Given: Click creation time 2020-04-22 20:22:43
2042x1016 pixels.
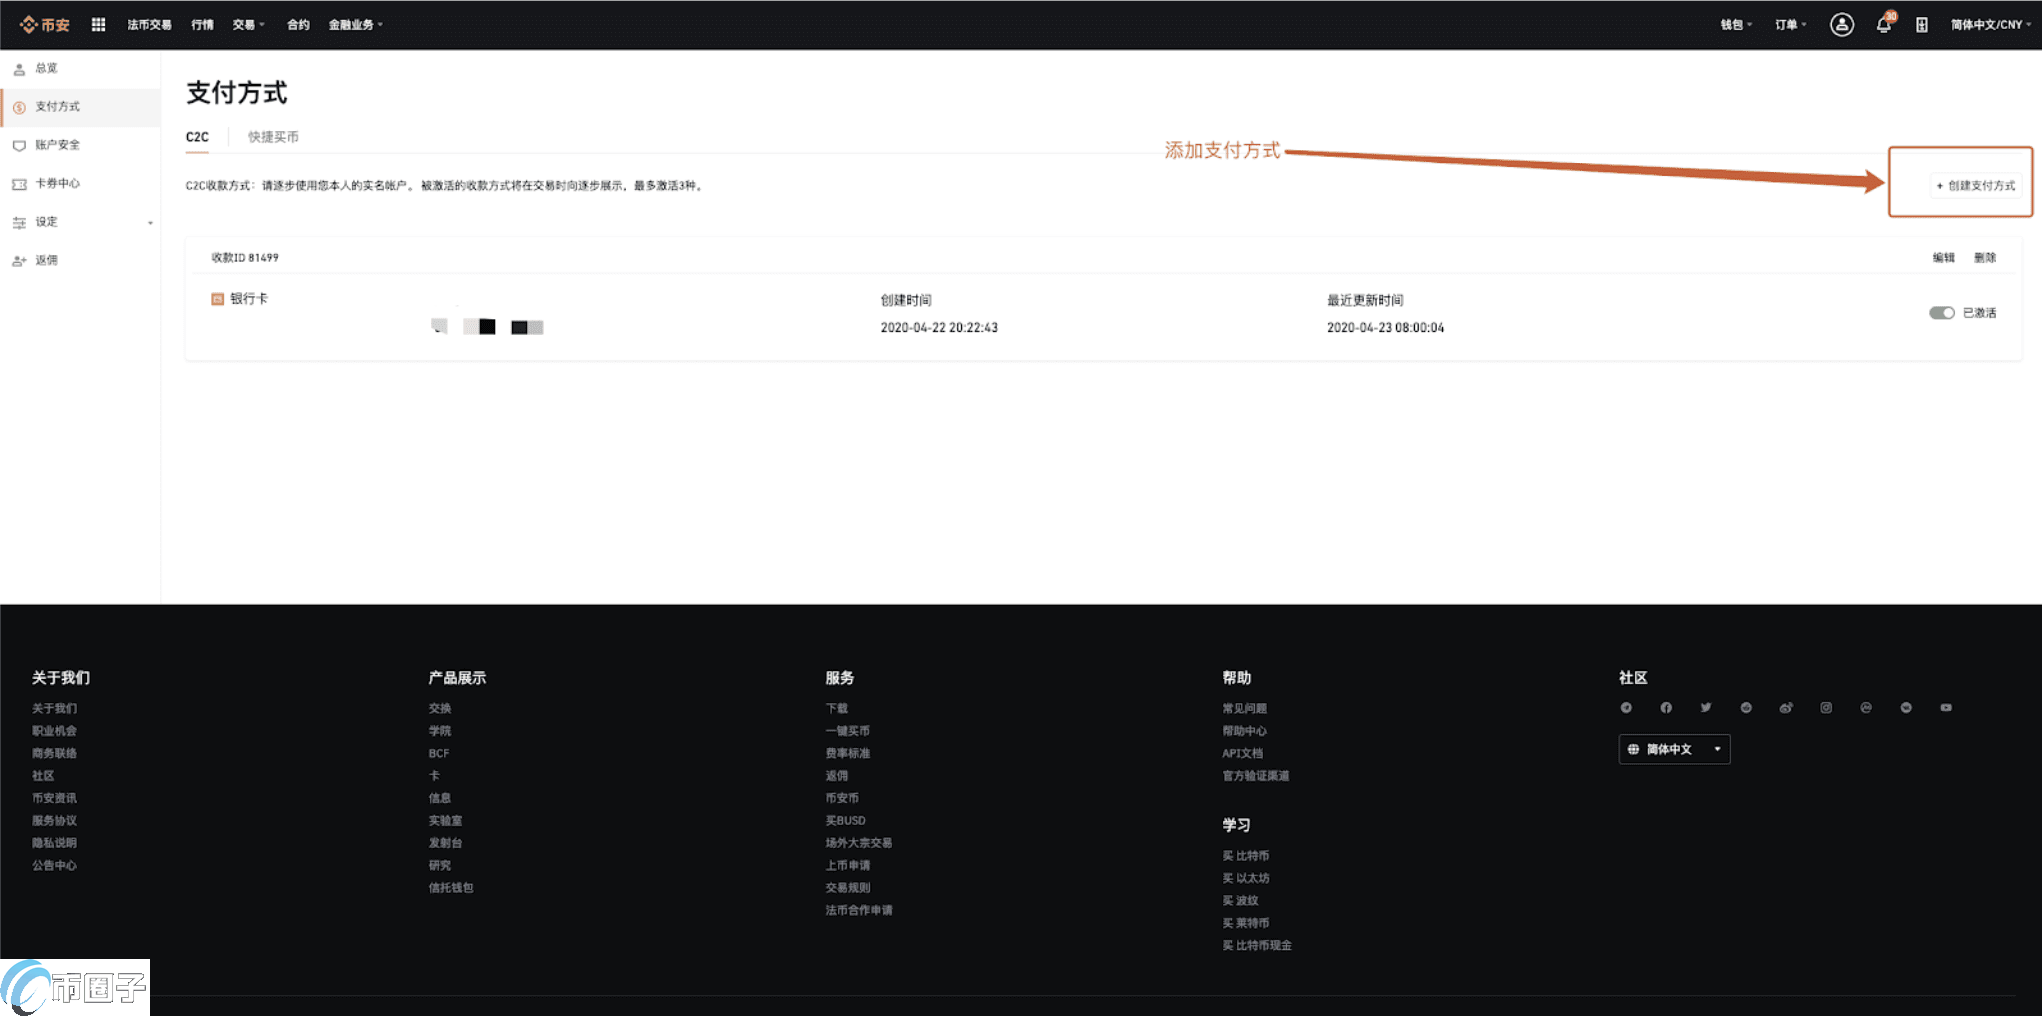Looking at the screenshot, I should 939,328.
